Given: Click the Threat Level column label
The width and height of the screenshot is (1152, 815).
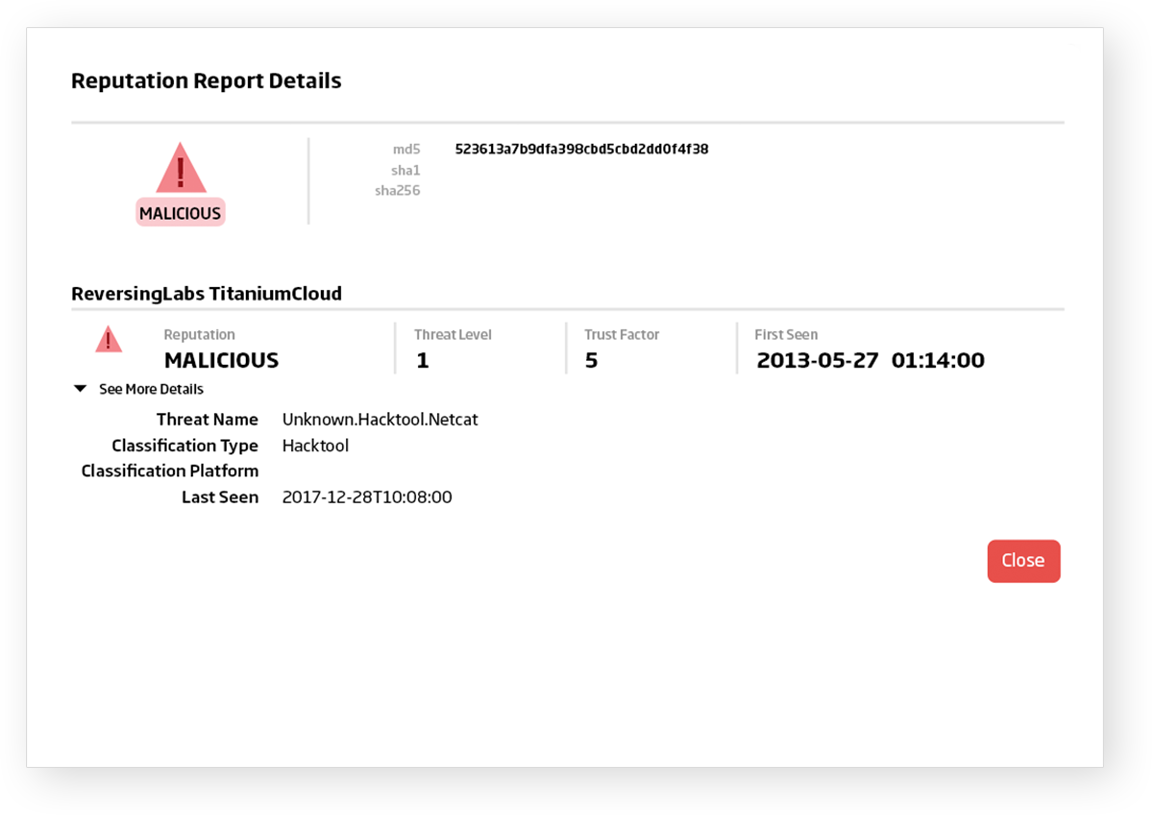Looking at the screenshot, I should coord(453,334).
